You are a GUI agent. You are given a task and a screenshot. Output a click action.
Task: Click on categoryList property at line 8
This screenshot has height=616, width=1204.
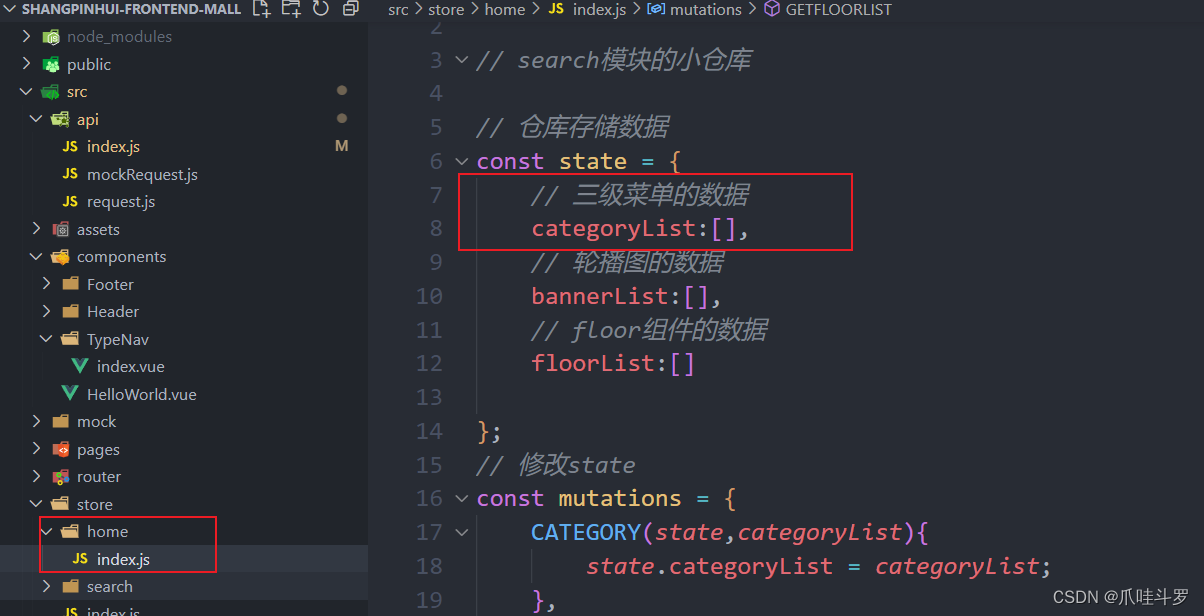click(x=613, y=229)
